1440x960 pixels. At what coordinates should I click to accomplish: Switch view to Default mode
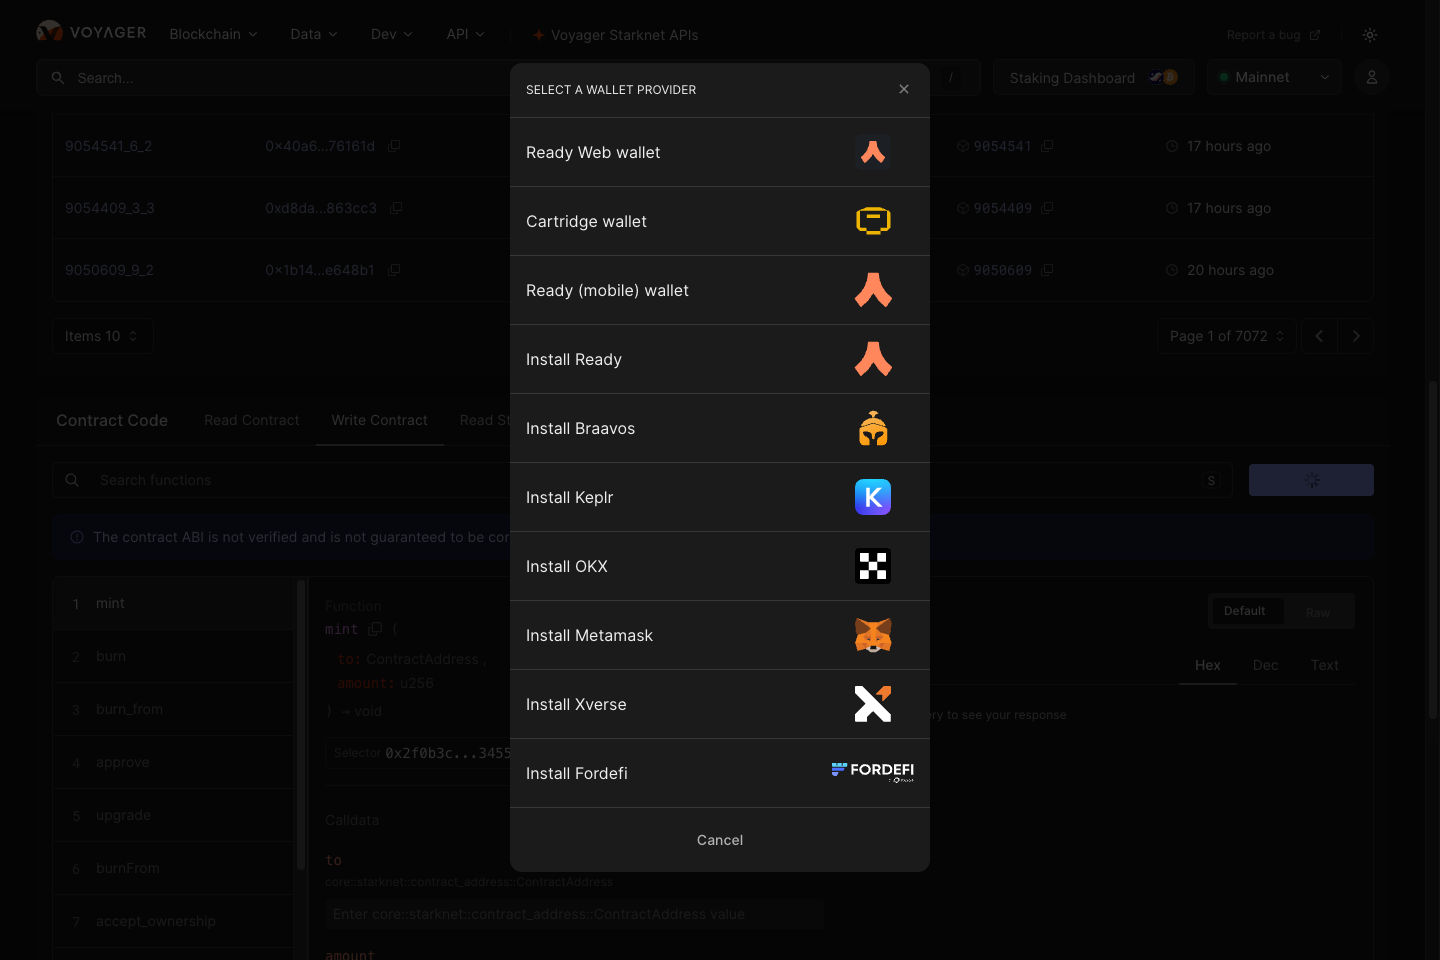1245,611
